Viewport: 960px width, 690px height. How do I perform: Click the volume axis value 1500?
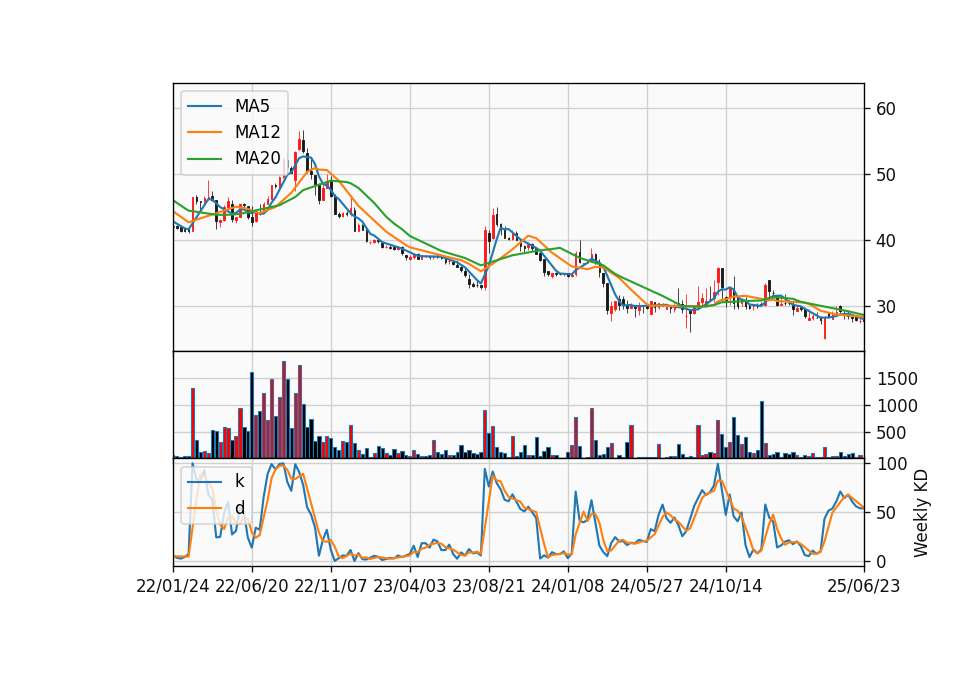[897, 379]
